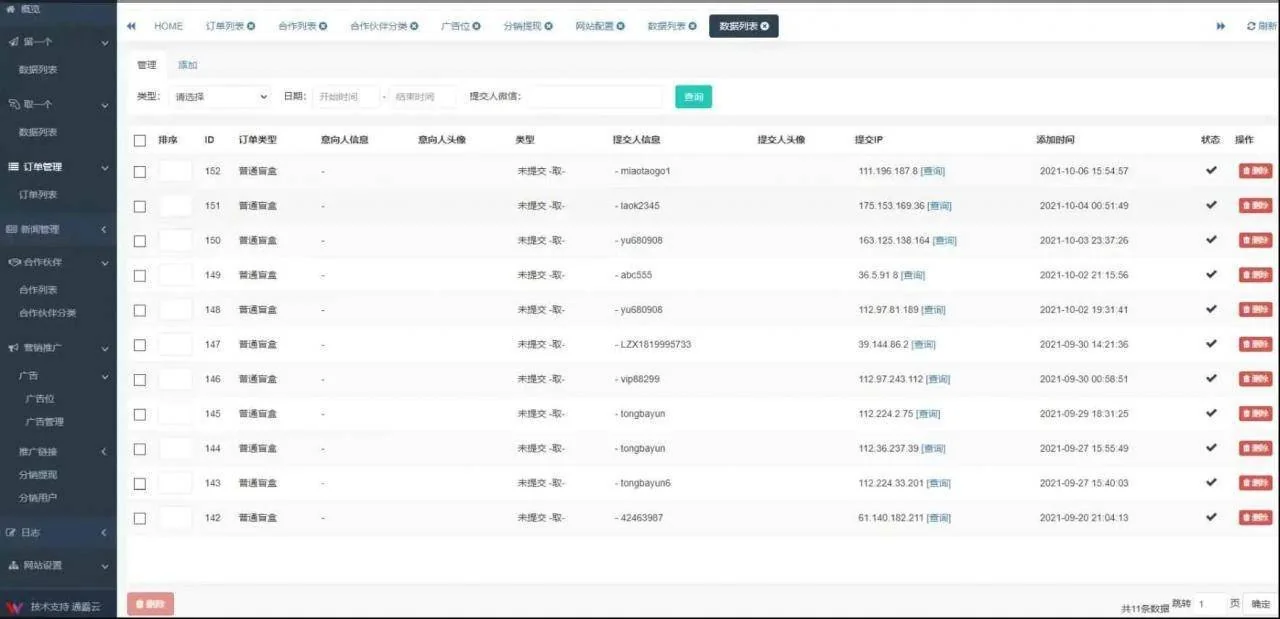The height and width of the screenshot is (619, 1280).
Task: Open 网站设置 via its gear icon in sidebar
Action: pyautogui.click(x=16, y=565)
